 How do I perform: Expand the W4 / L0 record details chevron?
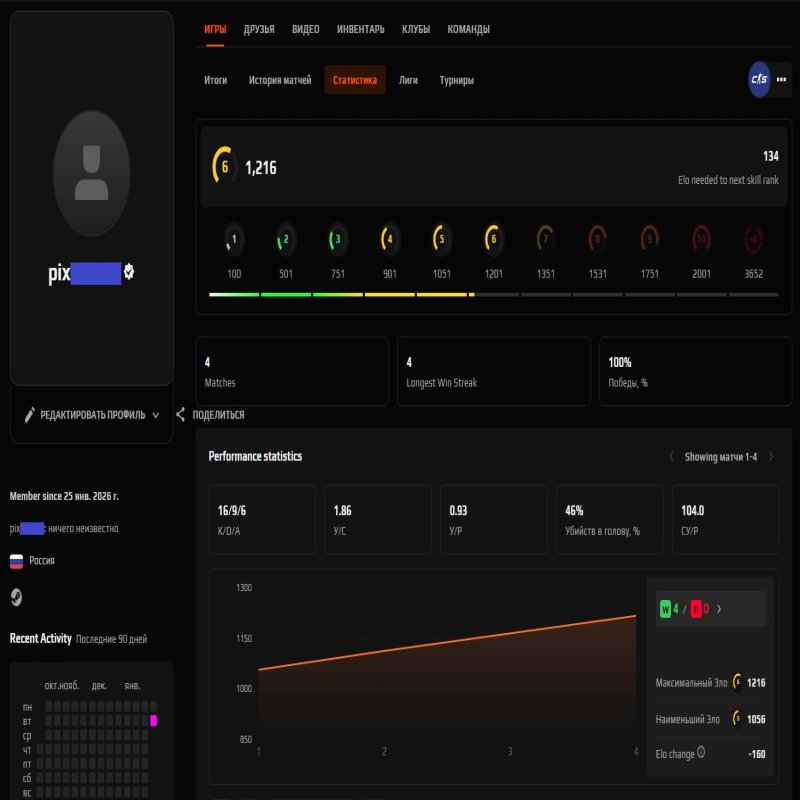click(x=718, y=609)
